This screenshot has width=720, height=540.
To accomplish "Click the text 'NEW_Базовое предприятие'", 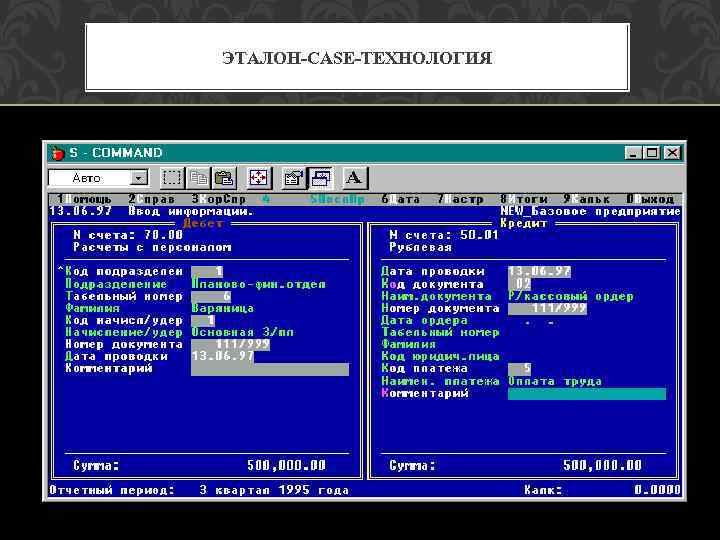I will [x=591, y=211].
